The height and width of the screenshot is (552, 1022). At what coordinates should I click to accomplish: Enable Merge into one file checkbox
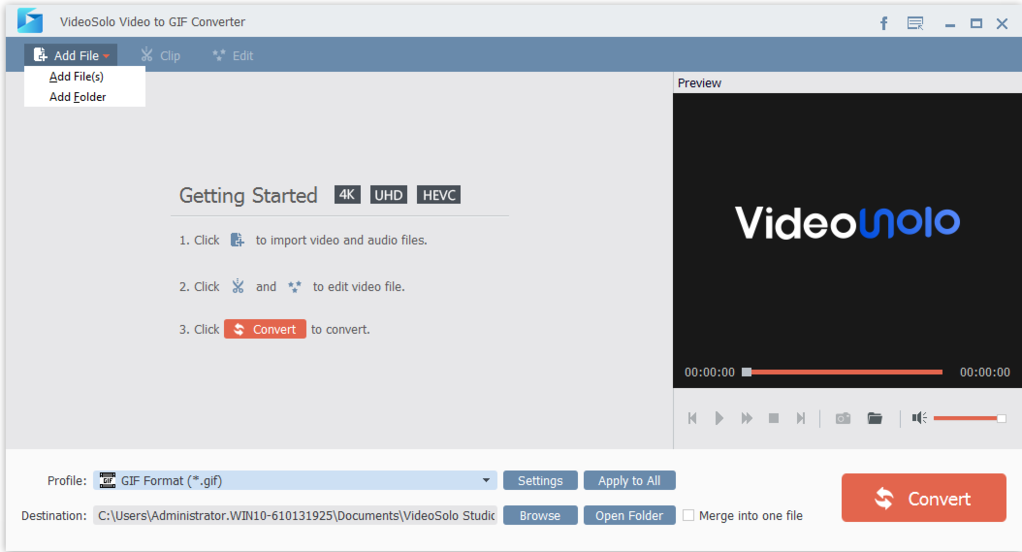[x=688, y=516]
